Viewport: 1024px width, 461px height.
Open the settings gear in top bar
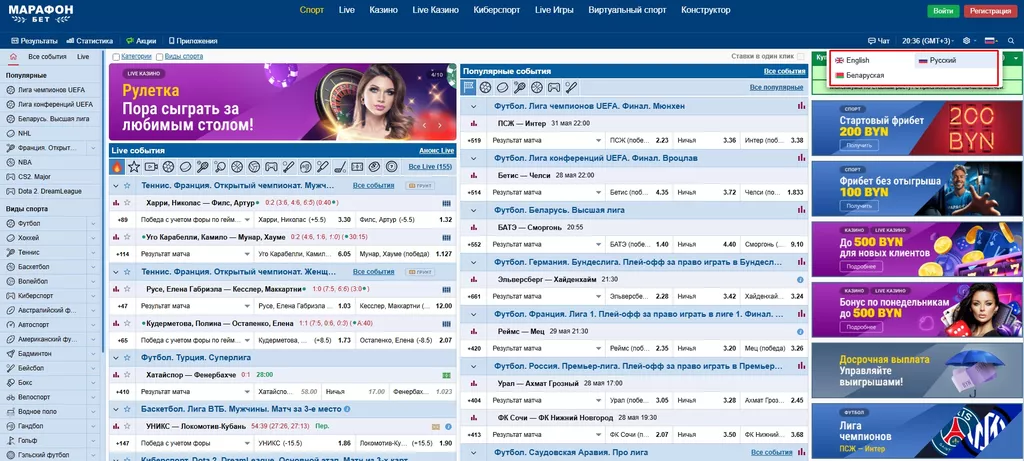tap(967, 41)
